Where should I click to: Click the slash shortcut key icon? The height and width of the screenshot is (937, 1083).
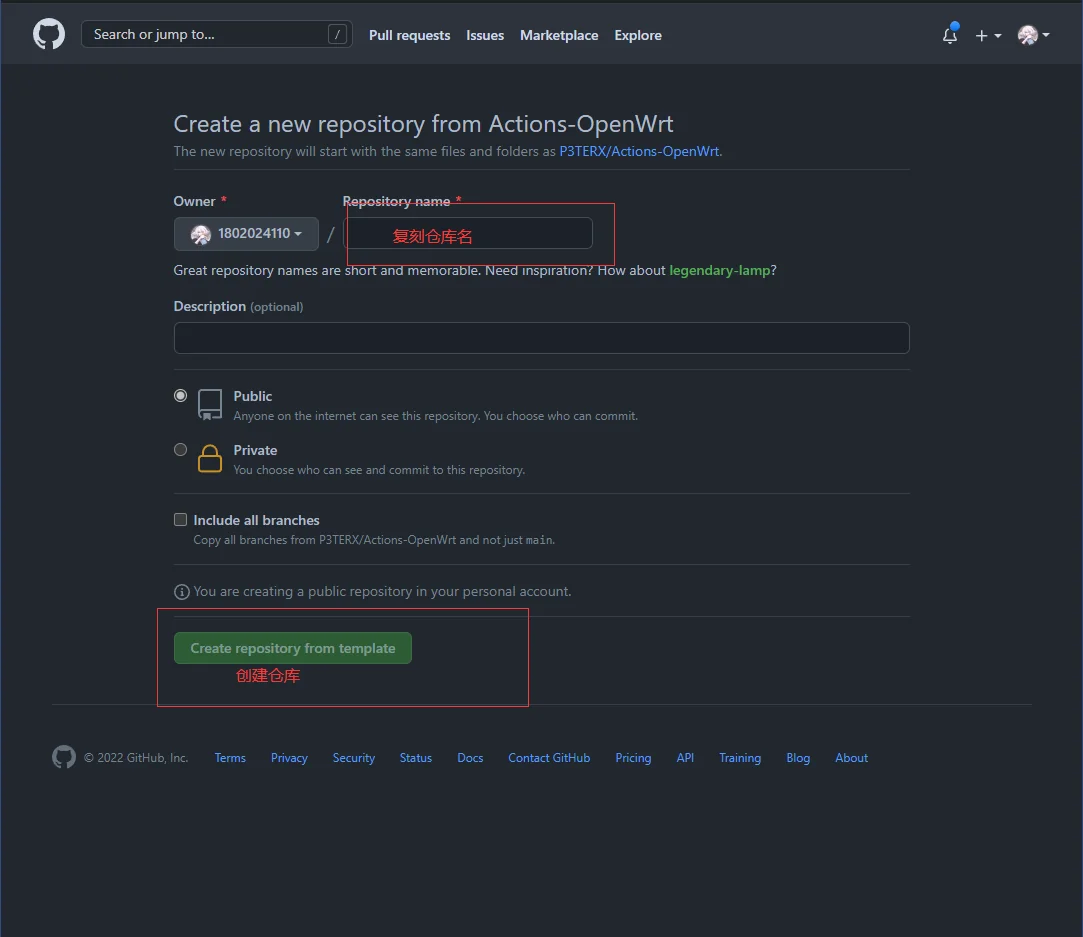pos(337,34)
